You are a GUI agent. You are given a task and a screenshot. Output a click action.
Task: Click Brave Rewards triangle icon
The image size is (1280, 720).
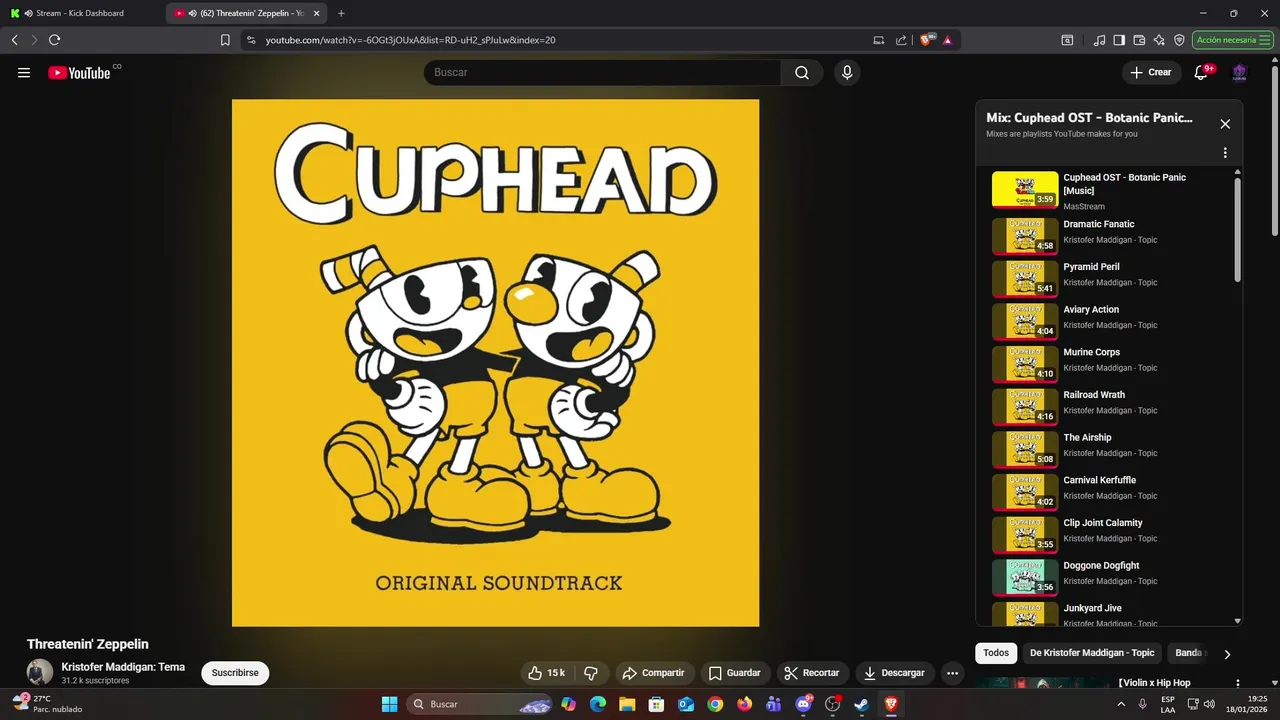pyautogui.click(x=947, y=40)
